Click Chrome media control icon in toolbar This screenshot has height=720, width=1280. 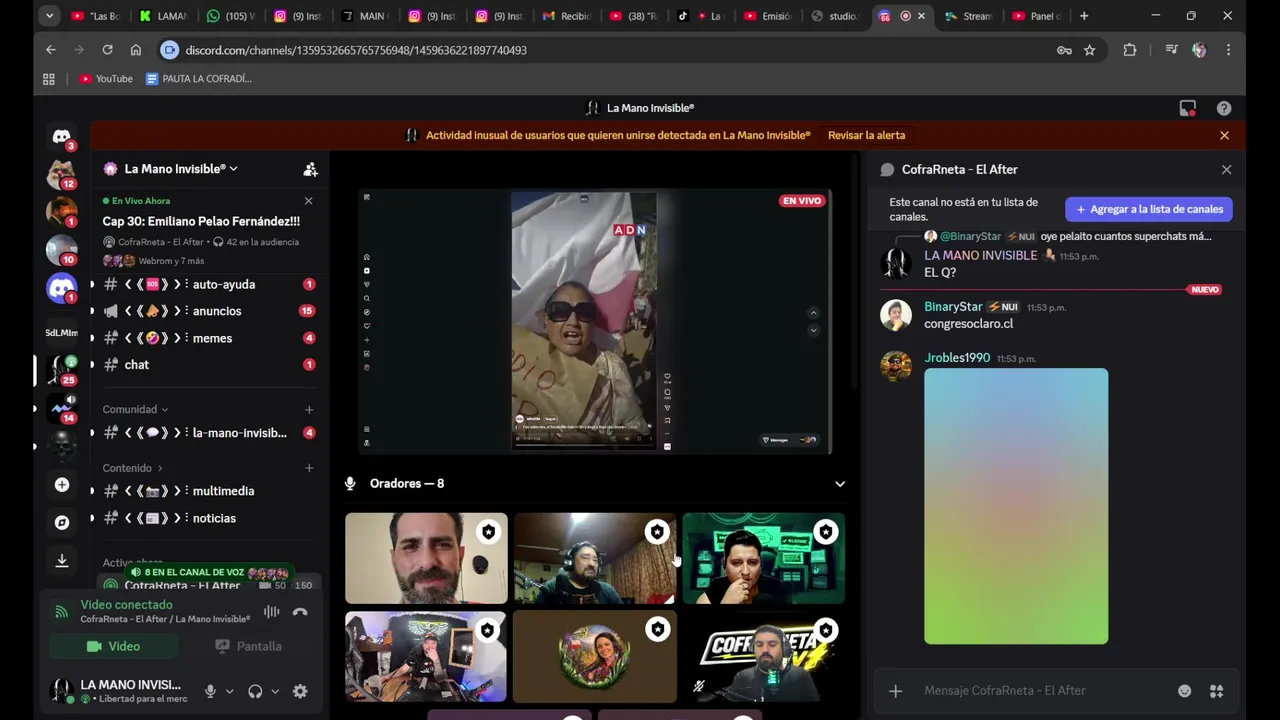click(1171, 50)
